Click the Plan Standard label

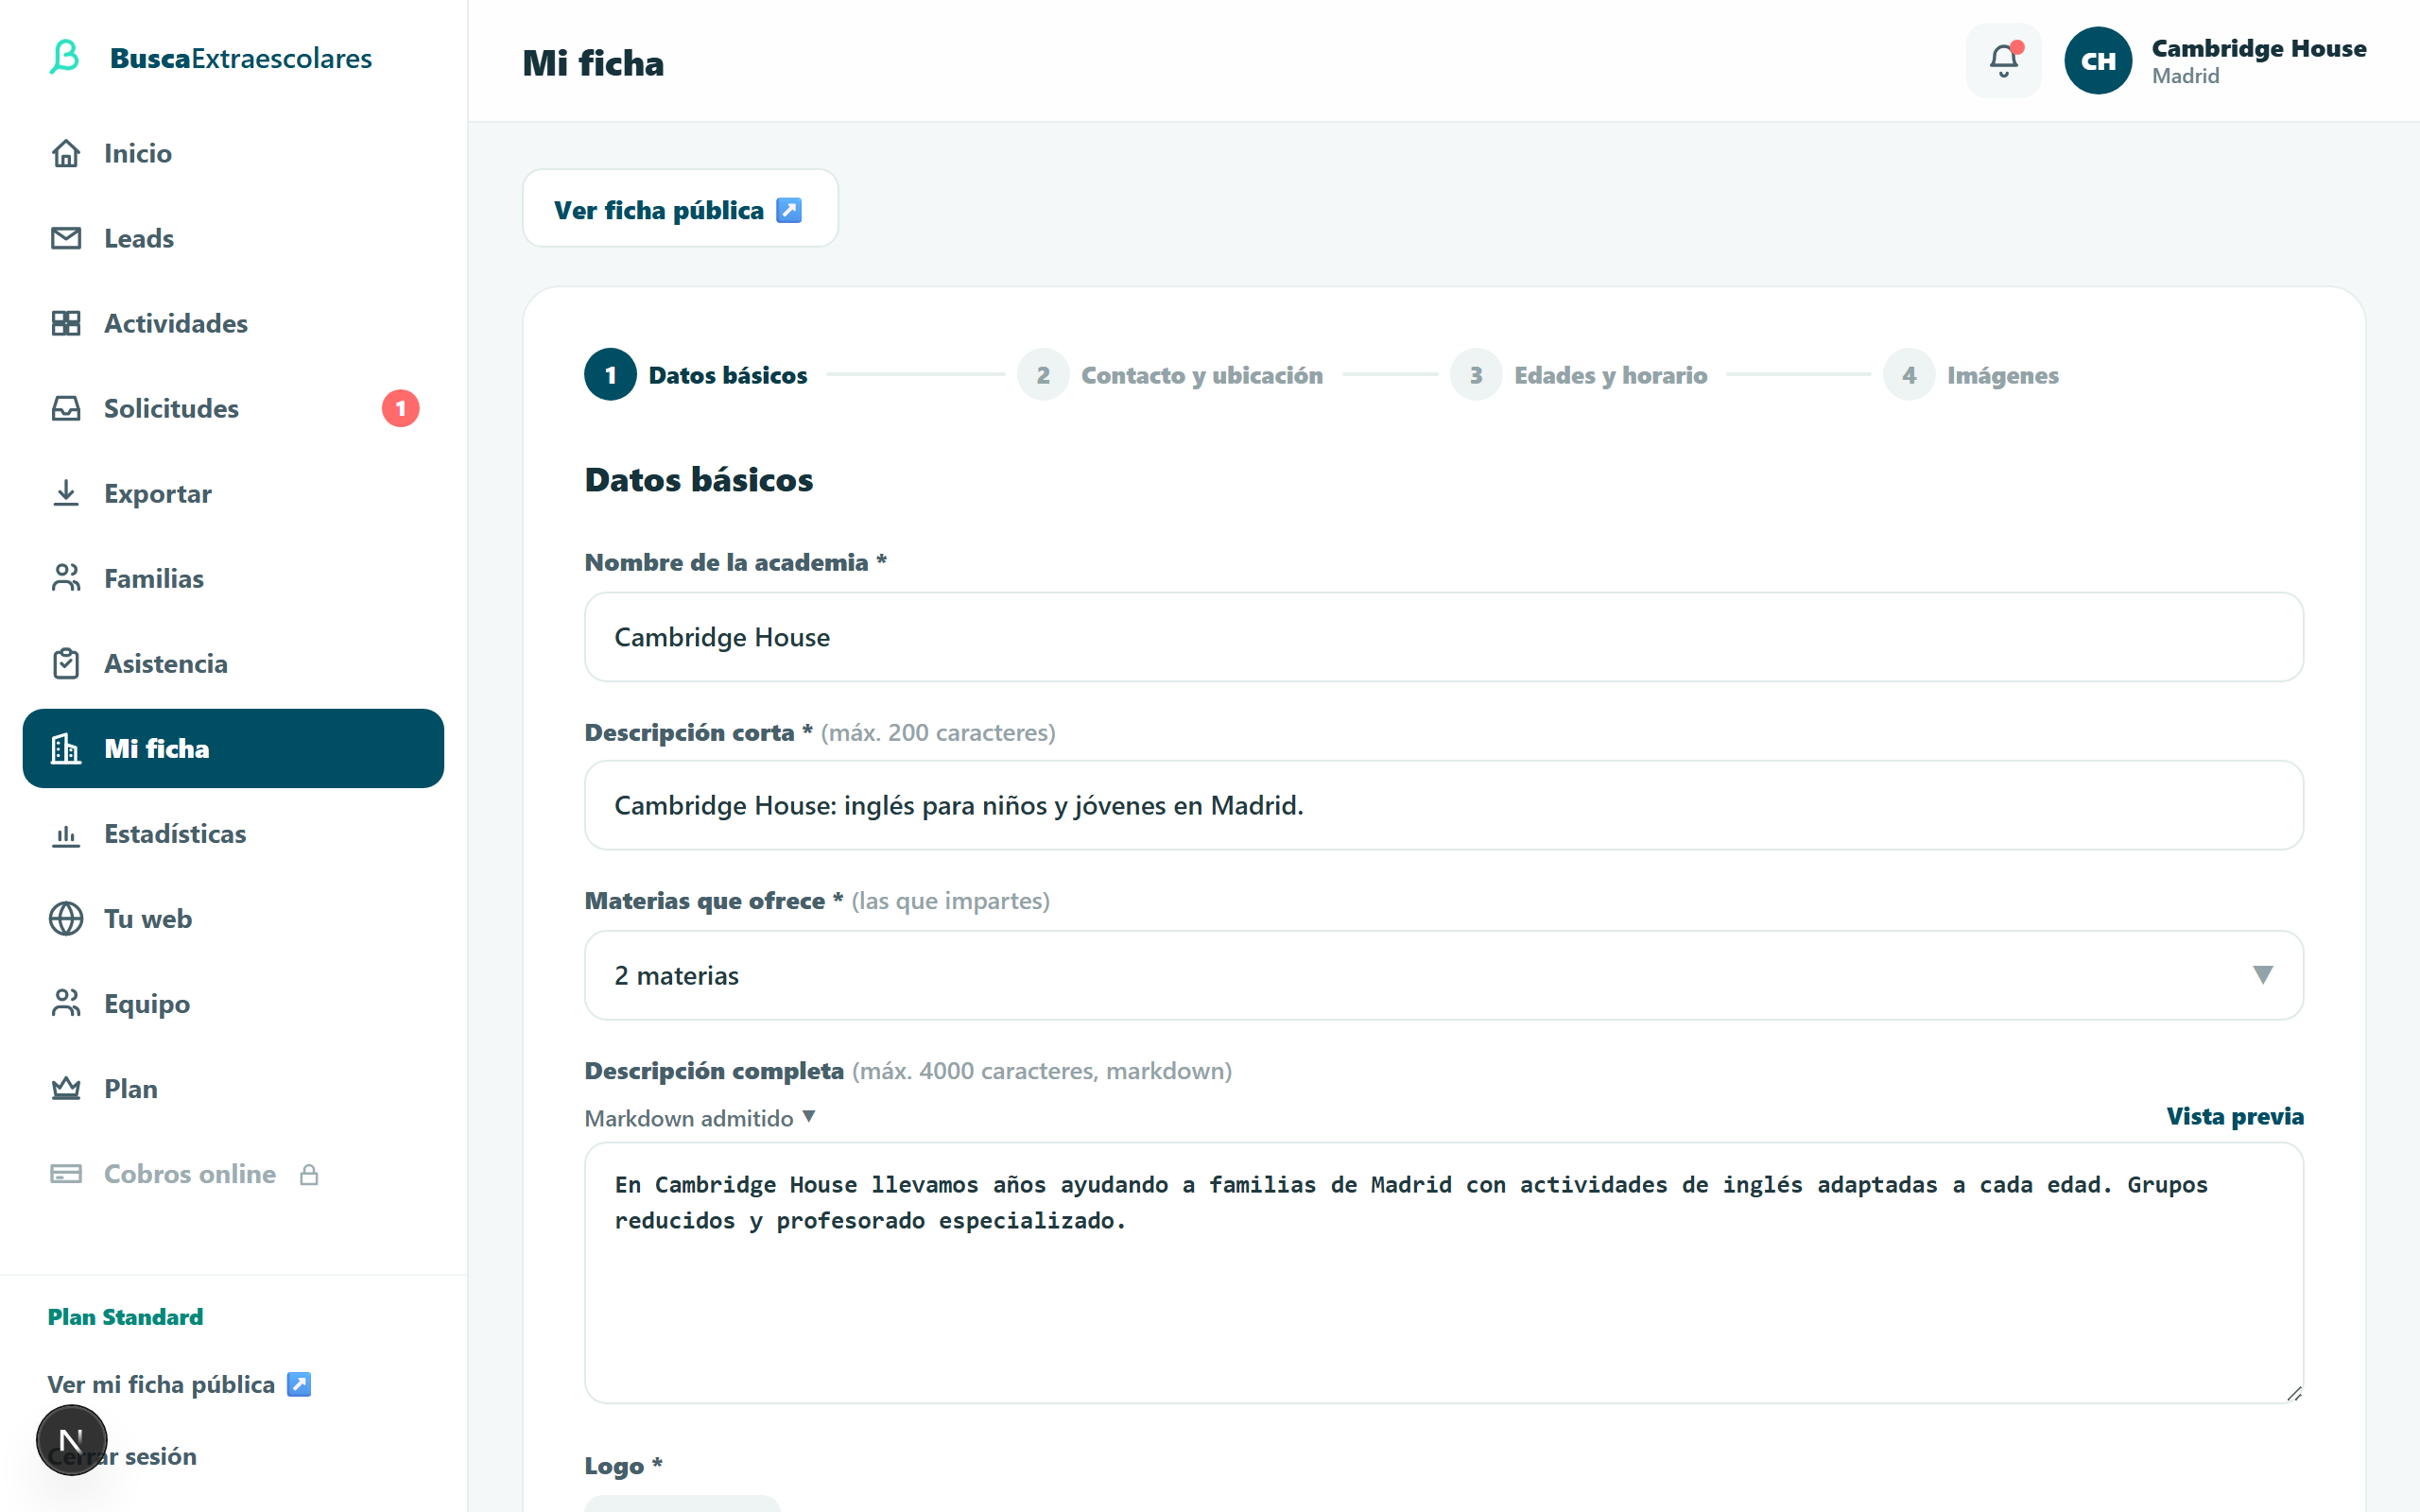click(x=125, y=1317)
